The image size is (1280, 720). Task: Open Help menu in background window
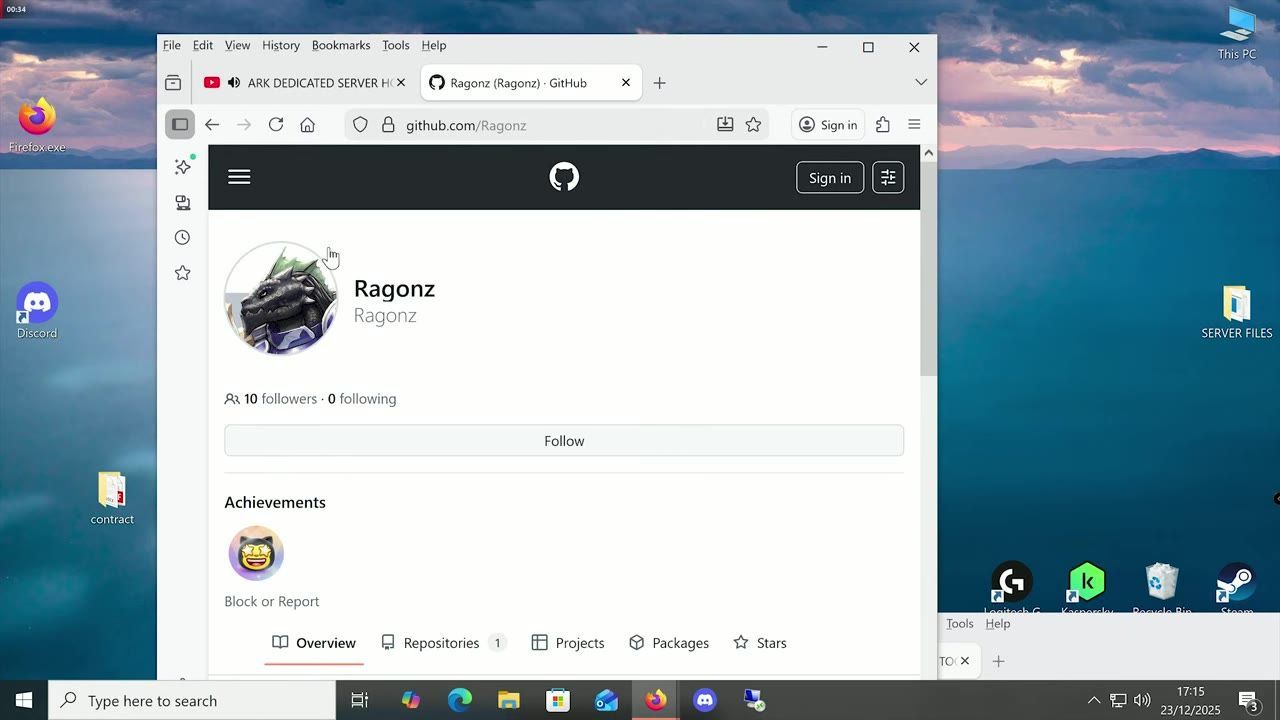998,623
